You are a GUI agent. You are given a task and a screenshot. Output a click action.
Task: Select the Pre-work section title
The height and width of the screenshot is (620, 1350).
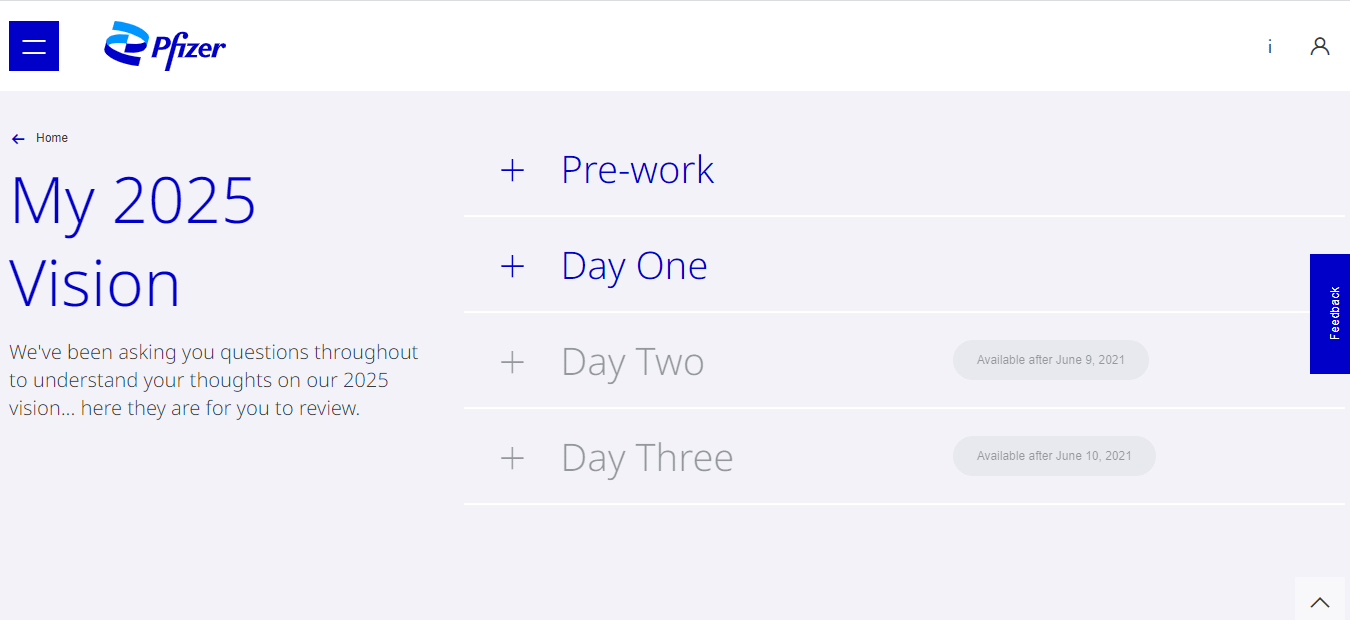(637, 170)
